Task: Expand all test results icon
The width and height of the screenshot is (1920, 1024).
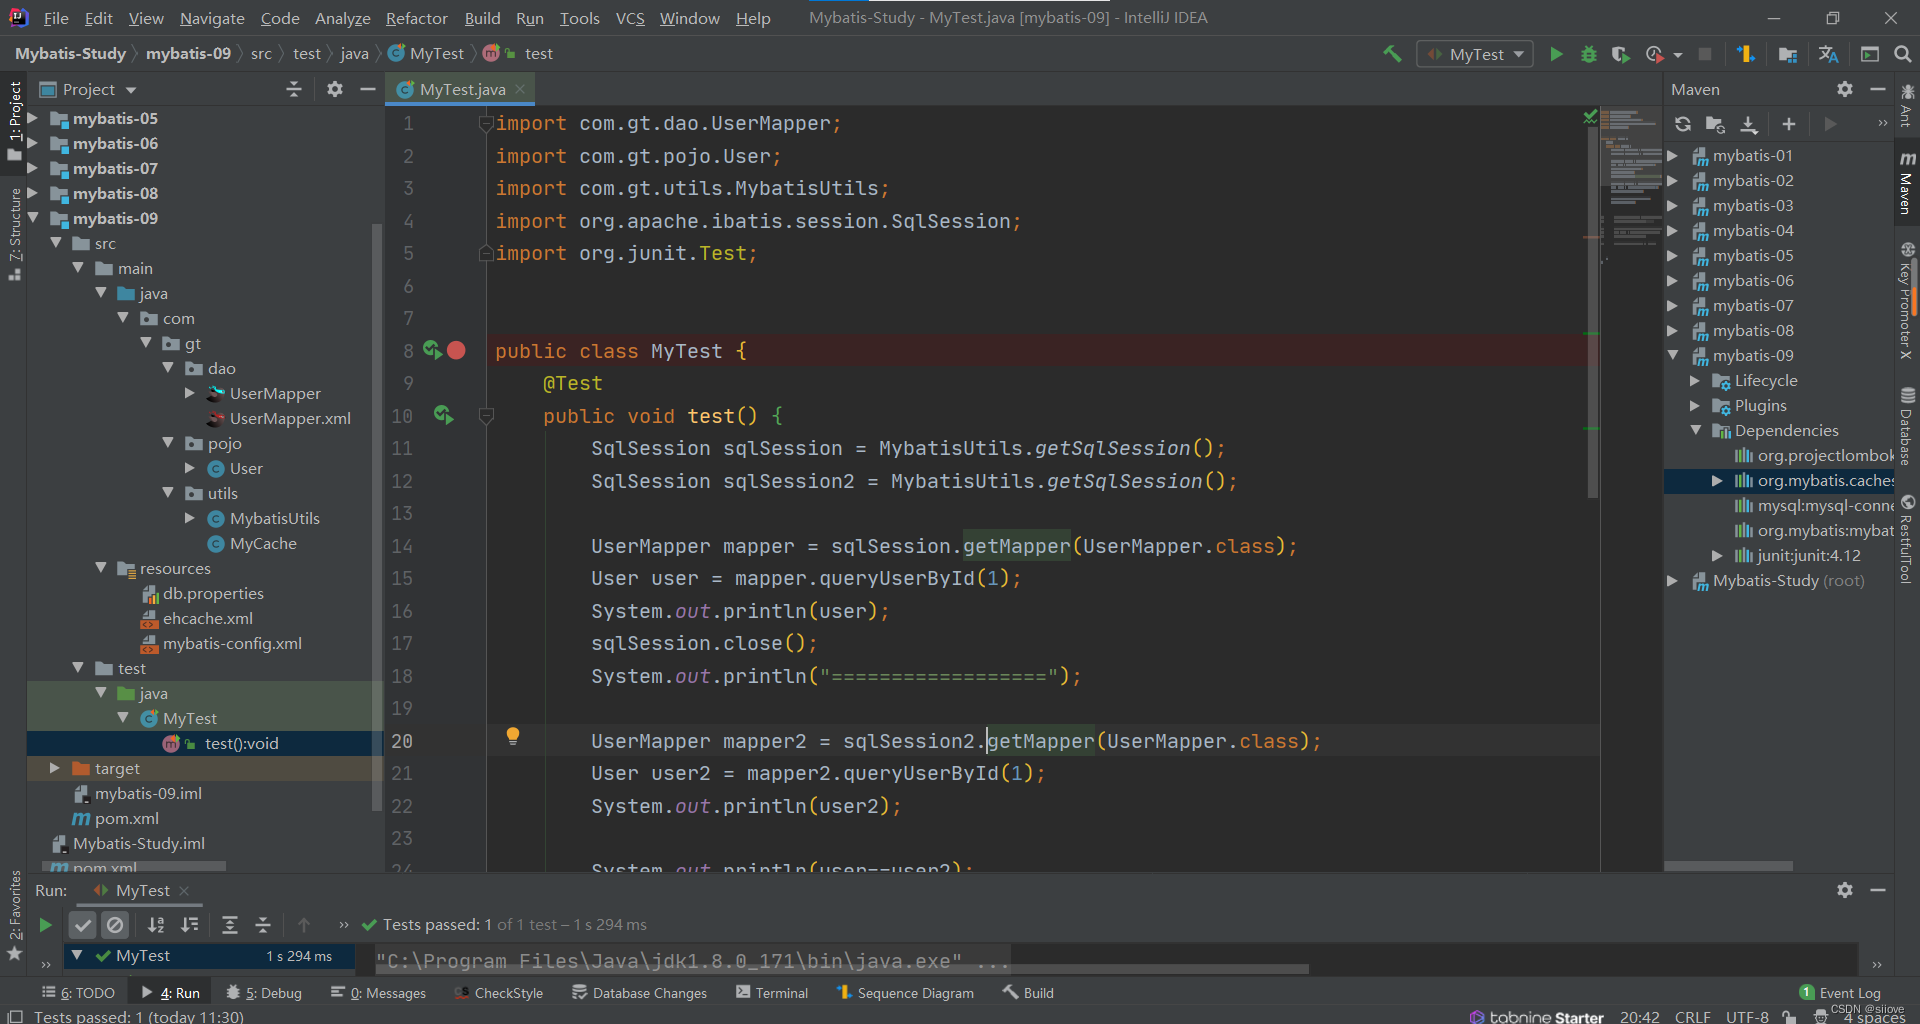Action: (230, 925)
